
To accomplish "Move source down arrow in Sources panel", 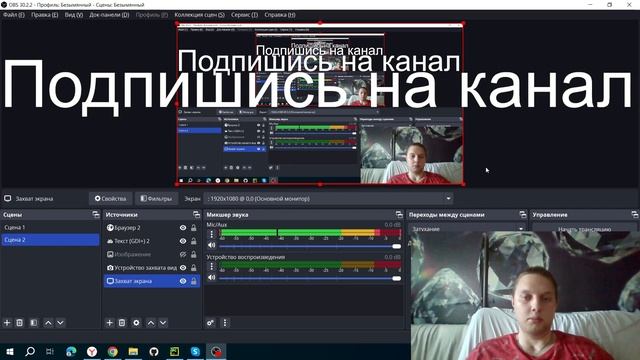I will (163, 323).
